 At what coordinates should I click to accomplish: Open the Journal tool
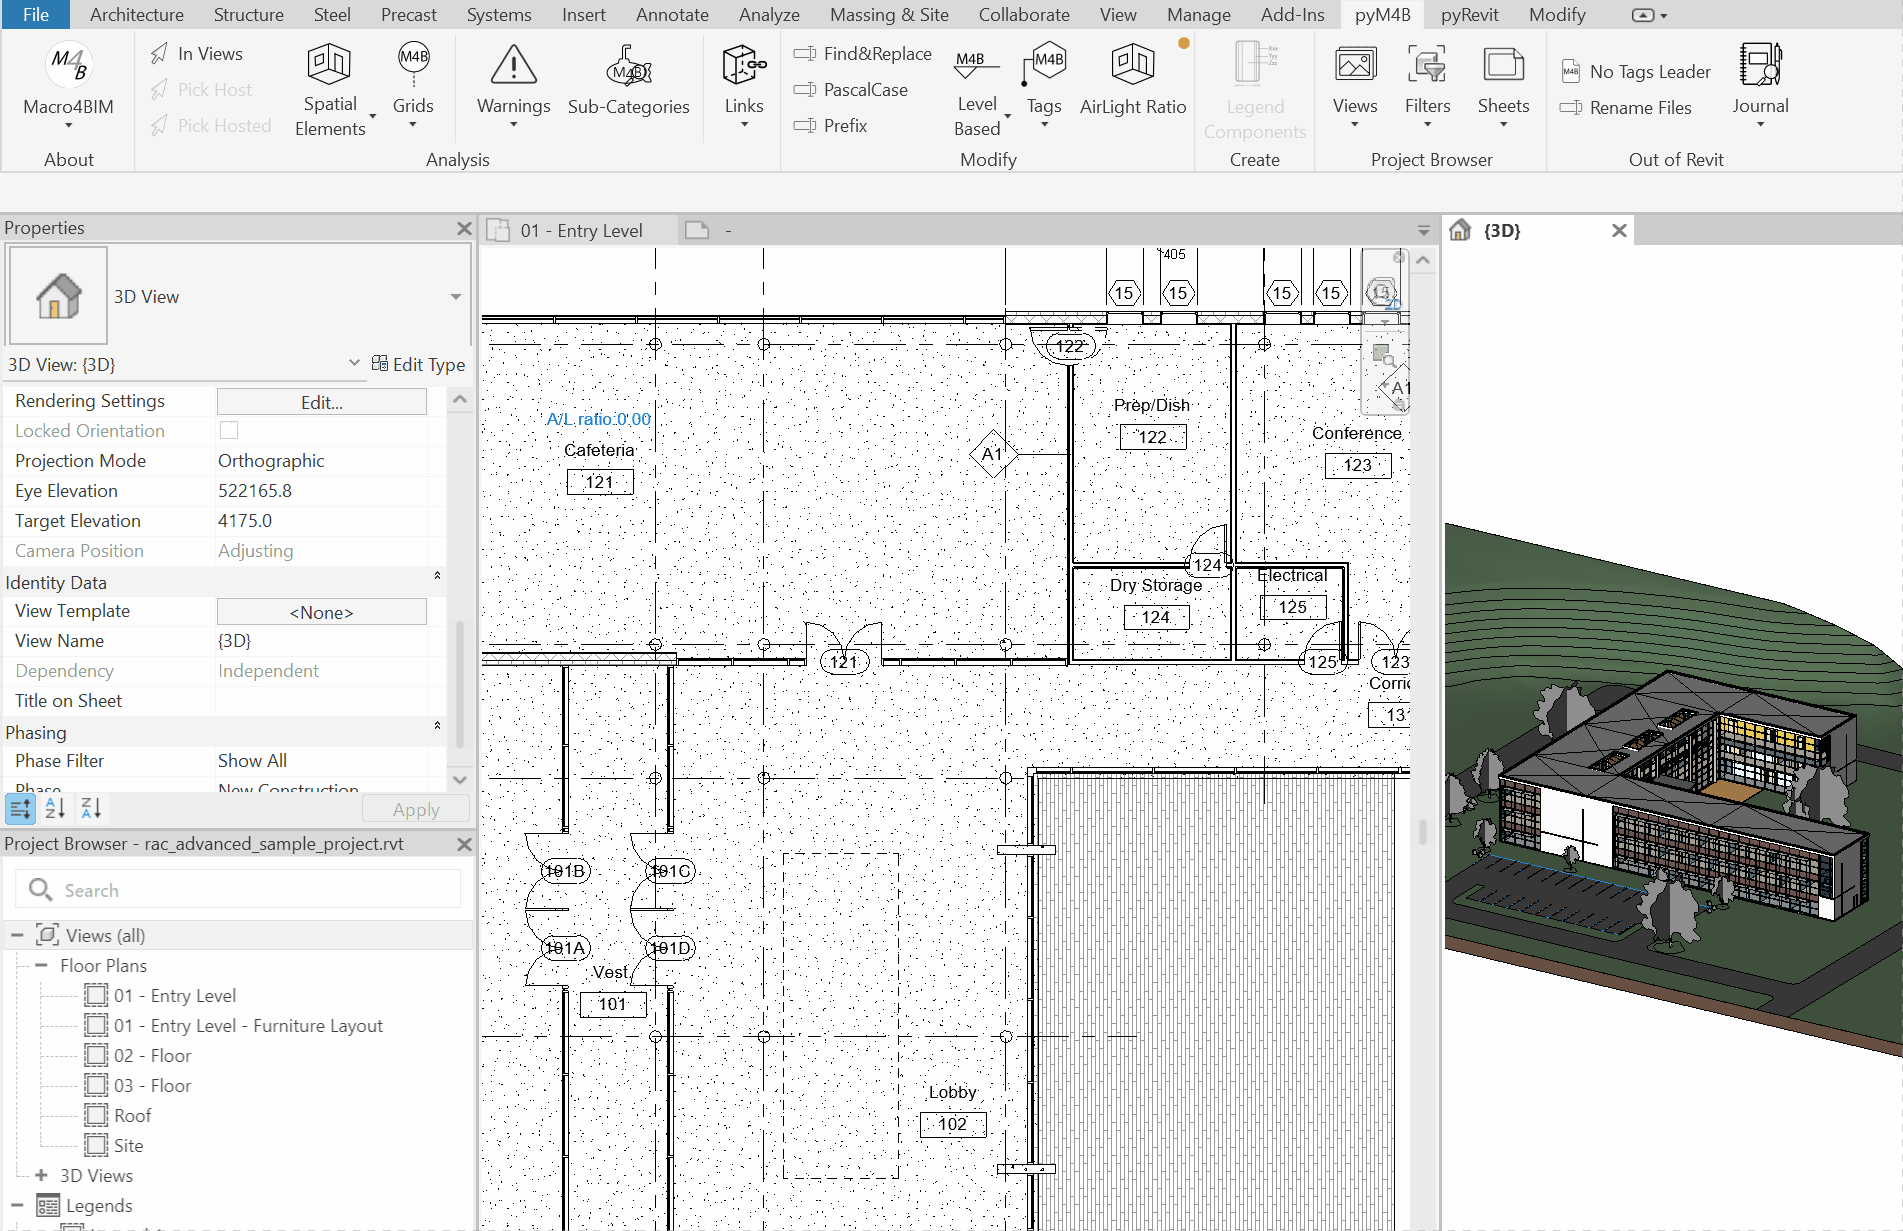pos(1760,85)
